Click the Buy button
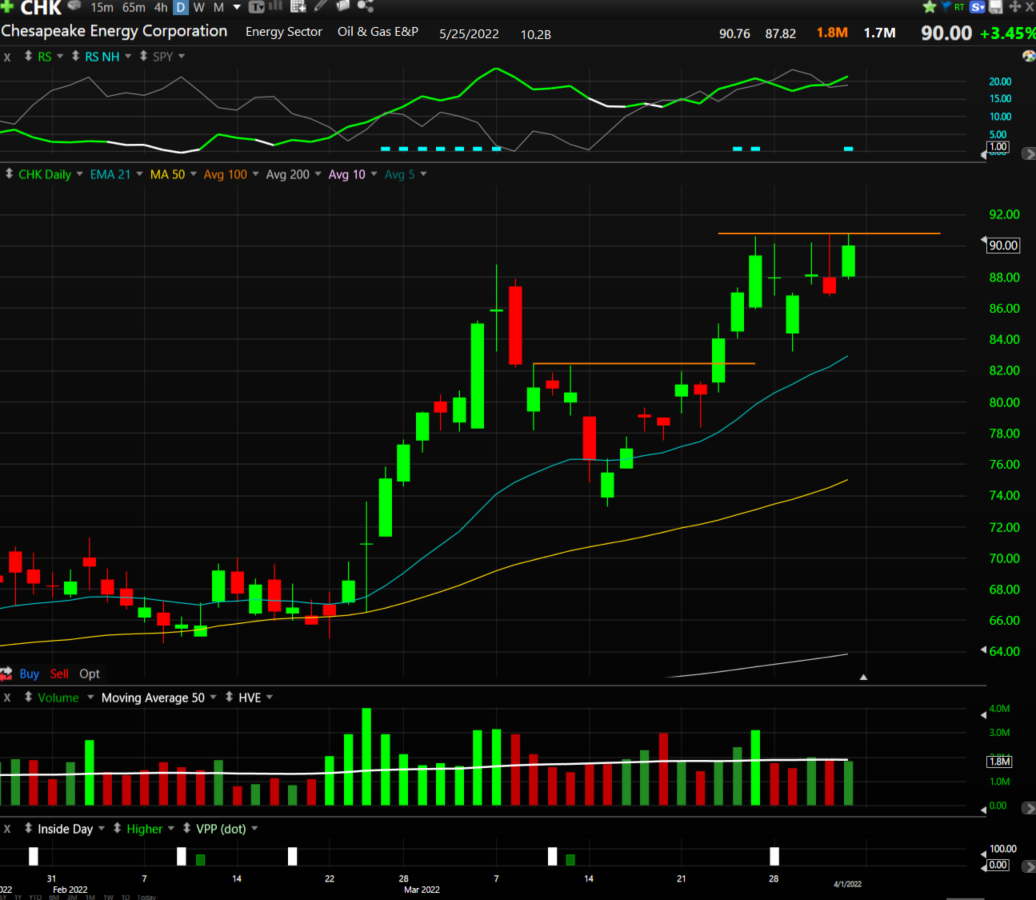Viewport: 1036px width, 900px height. click(x=29, y=673)
